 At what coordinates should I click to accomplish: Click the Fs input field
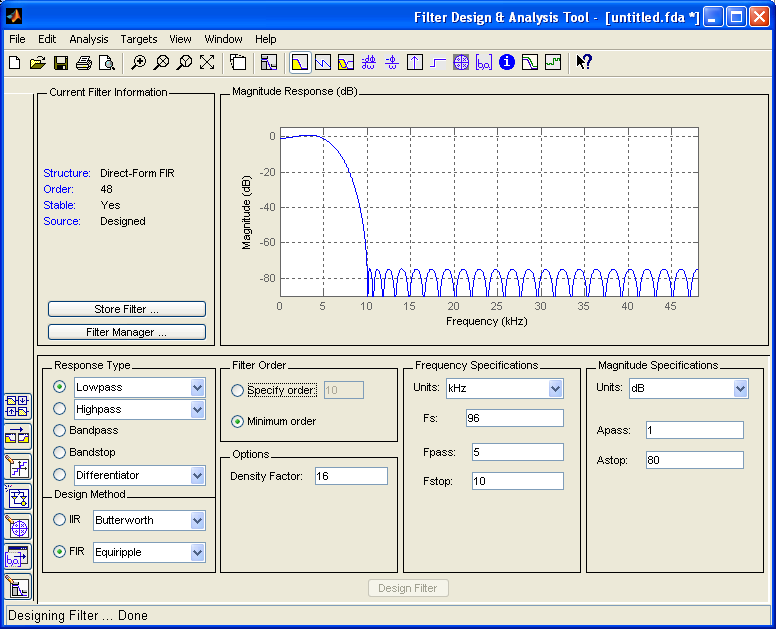515,418
